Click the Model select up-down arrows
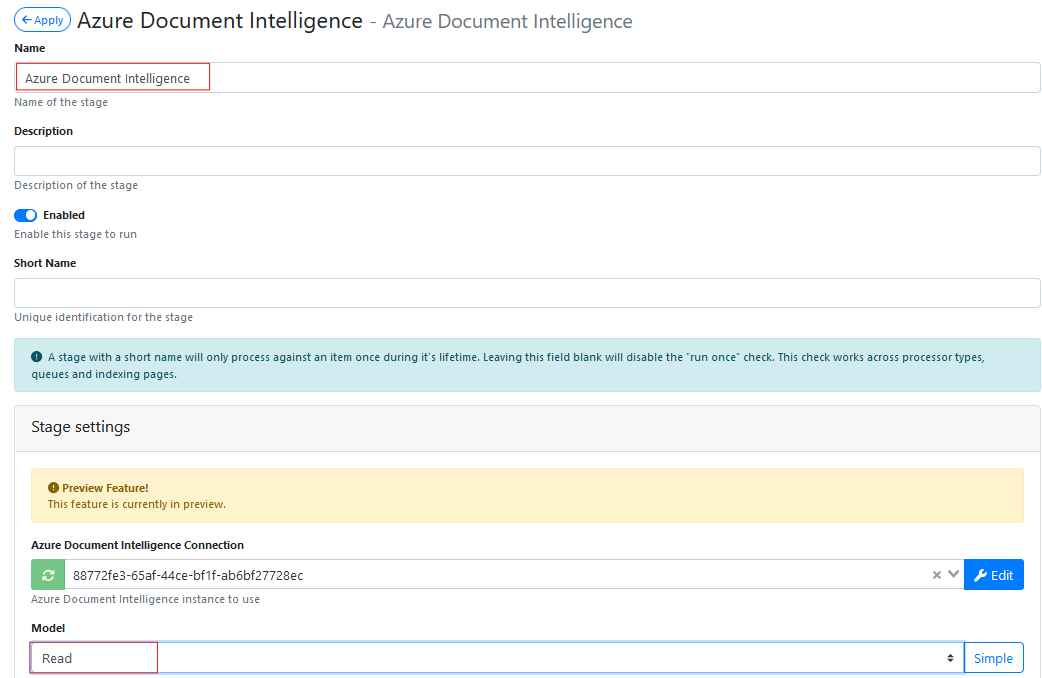The width and height of the screenshot is (1042, 678). pos(950,658)
